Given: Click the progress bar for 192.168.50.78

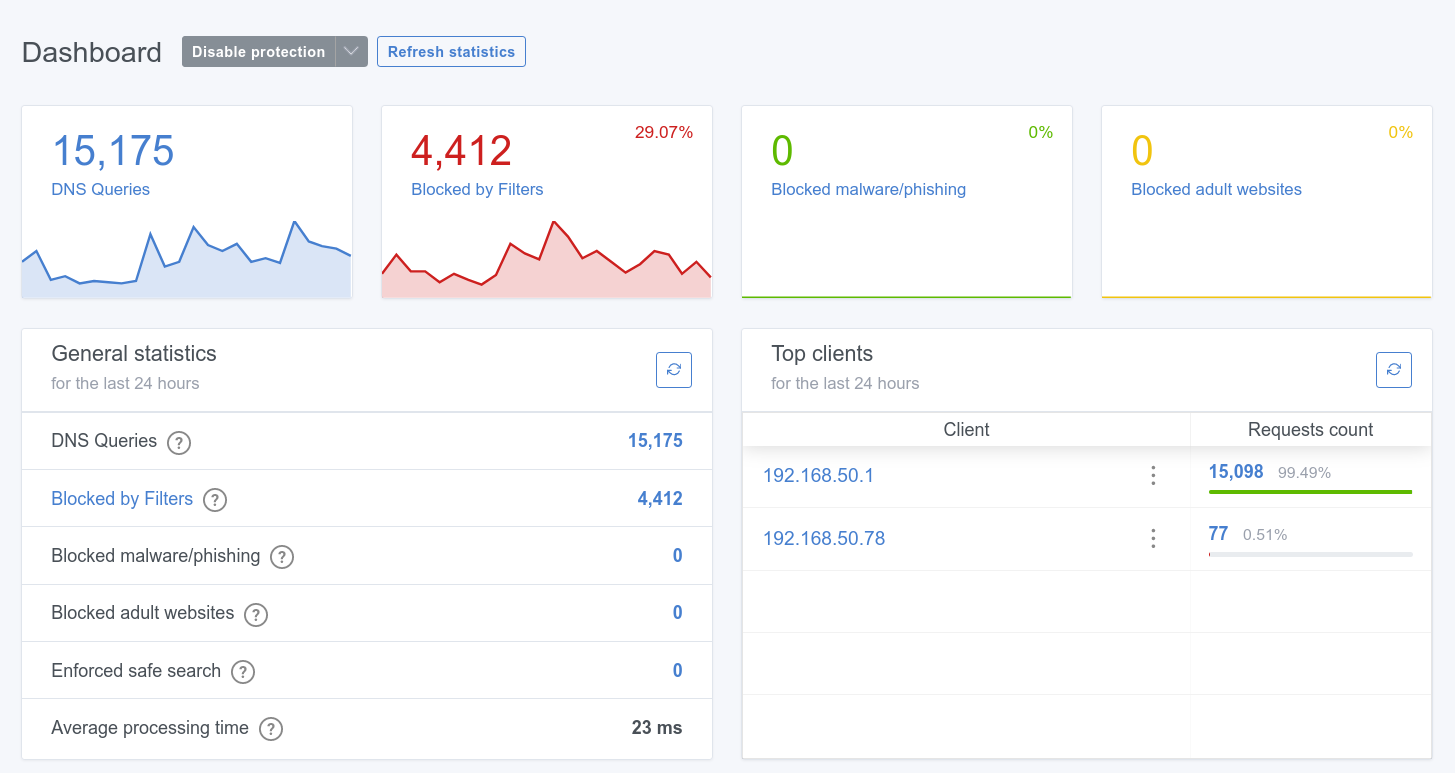Looking at the screenshot, I should 1310,554.
